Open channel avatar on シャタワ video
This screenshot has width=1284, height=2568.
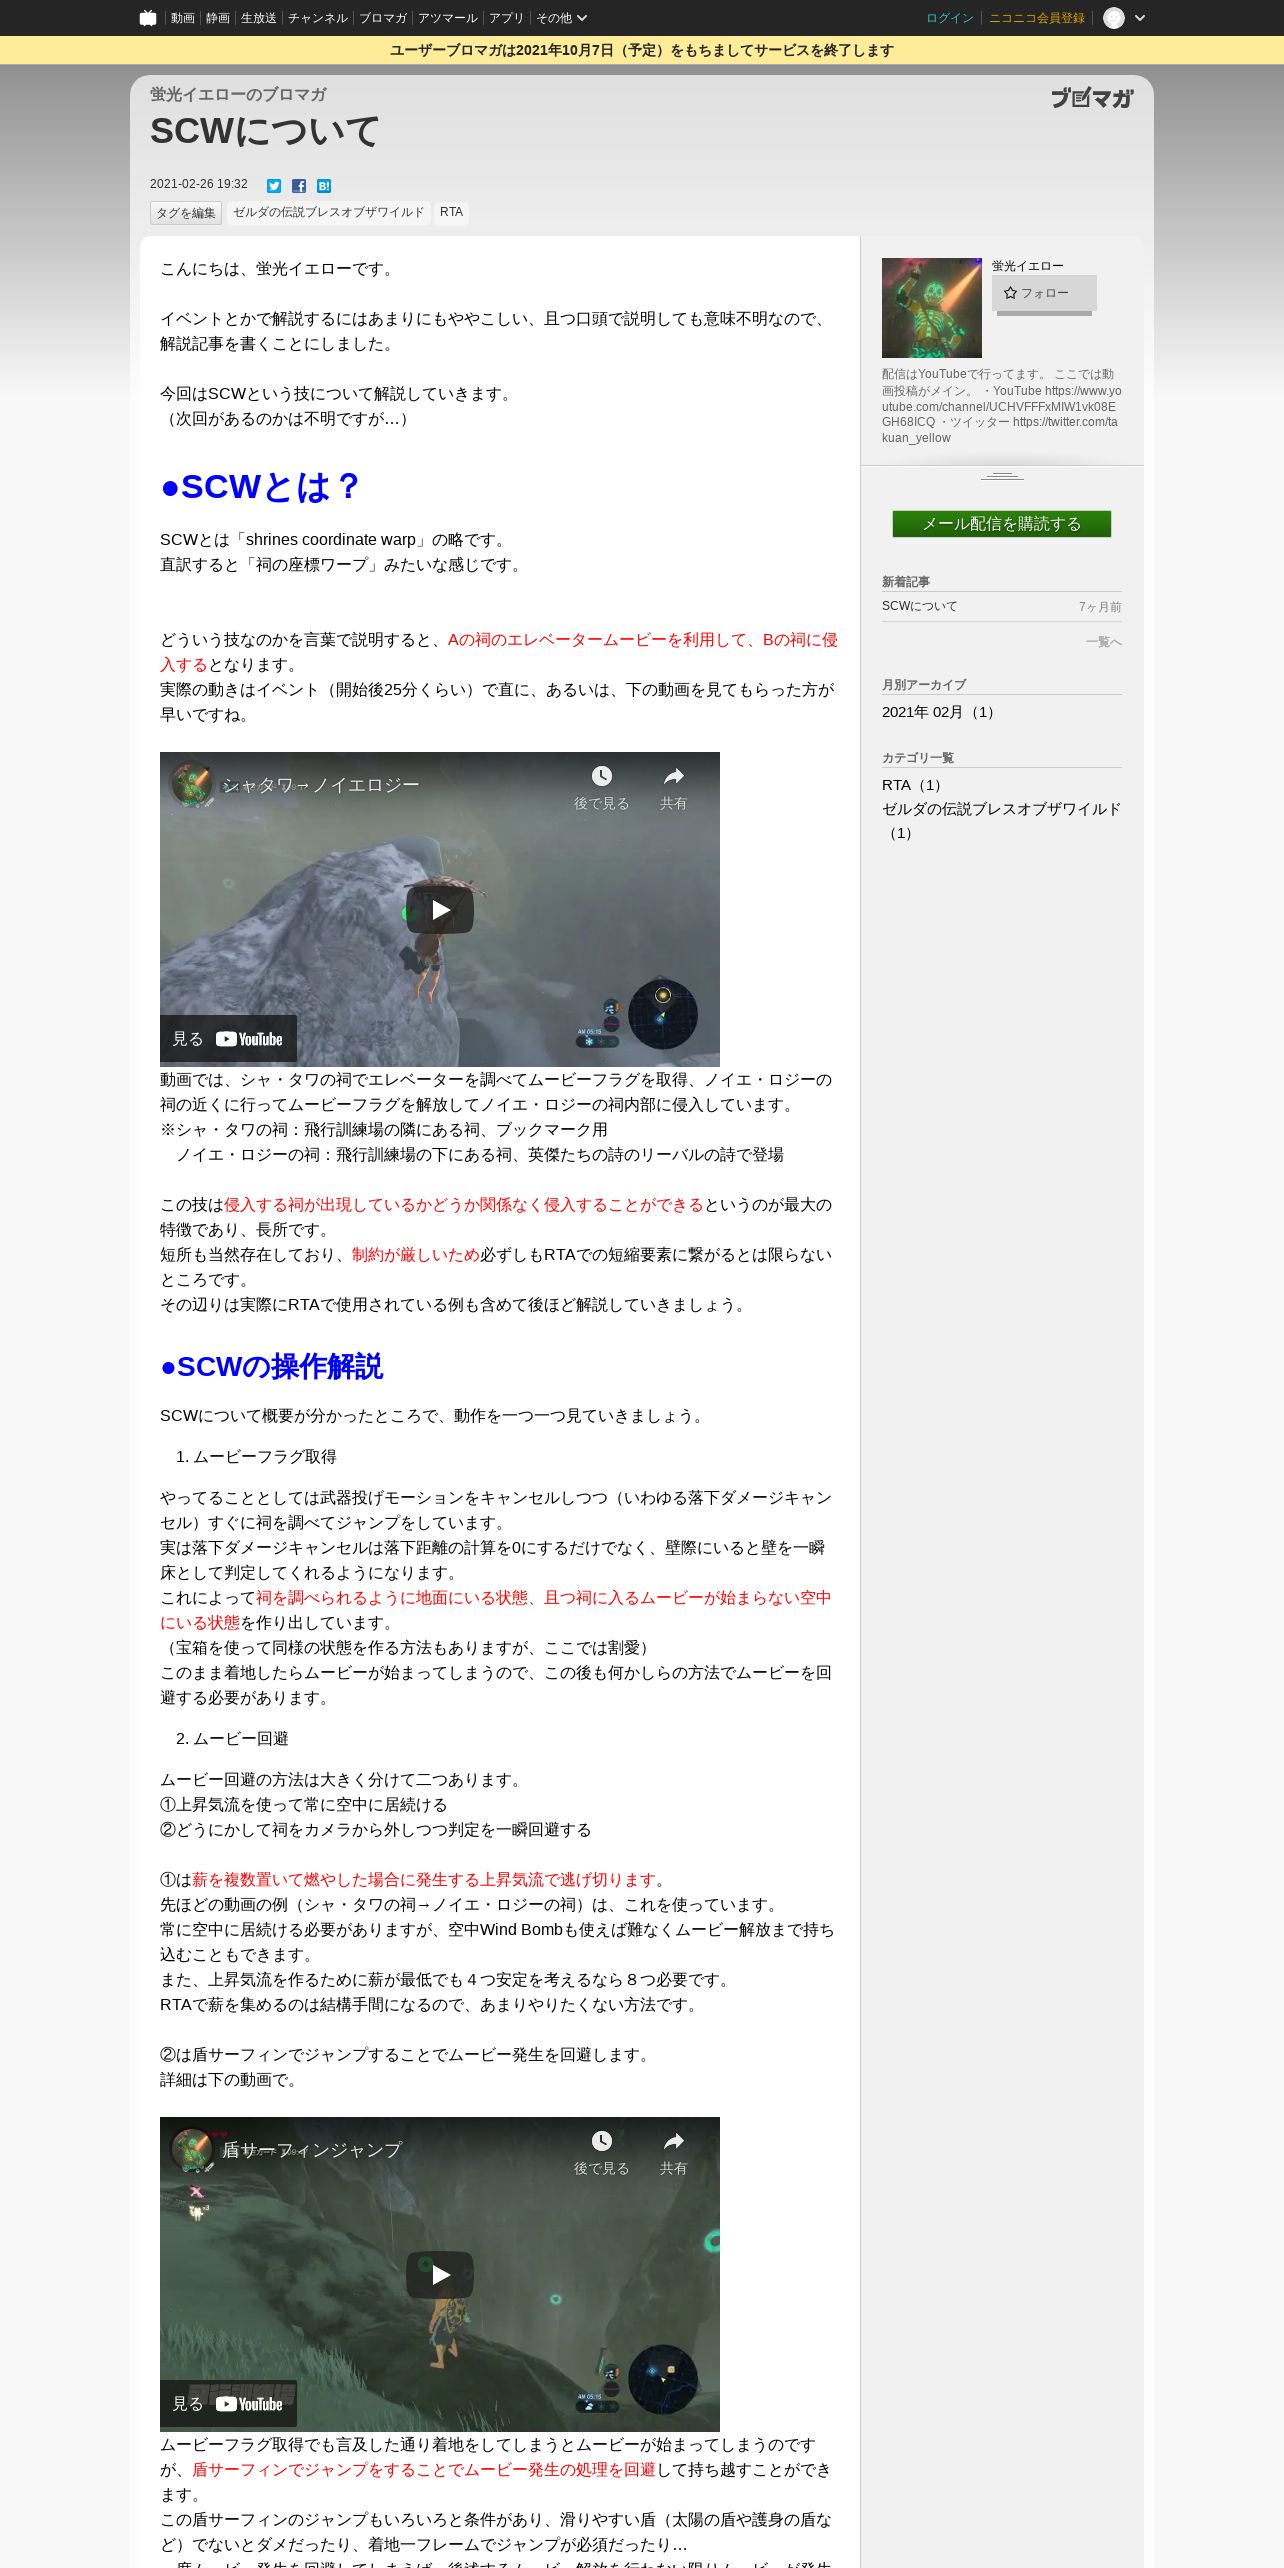(x=192, y=785)
